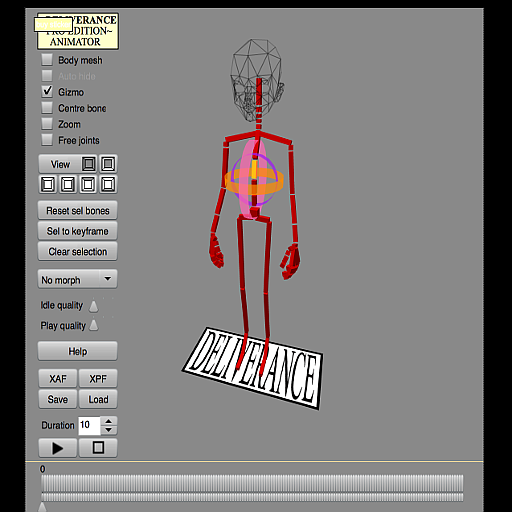Click the greyed-out Auto hide checkbox

pos(47,76)
